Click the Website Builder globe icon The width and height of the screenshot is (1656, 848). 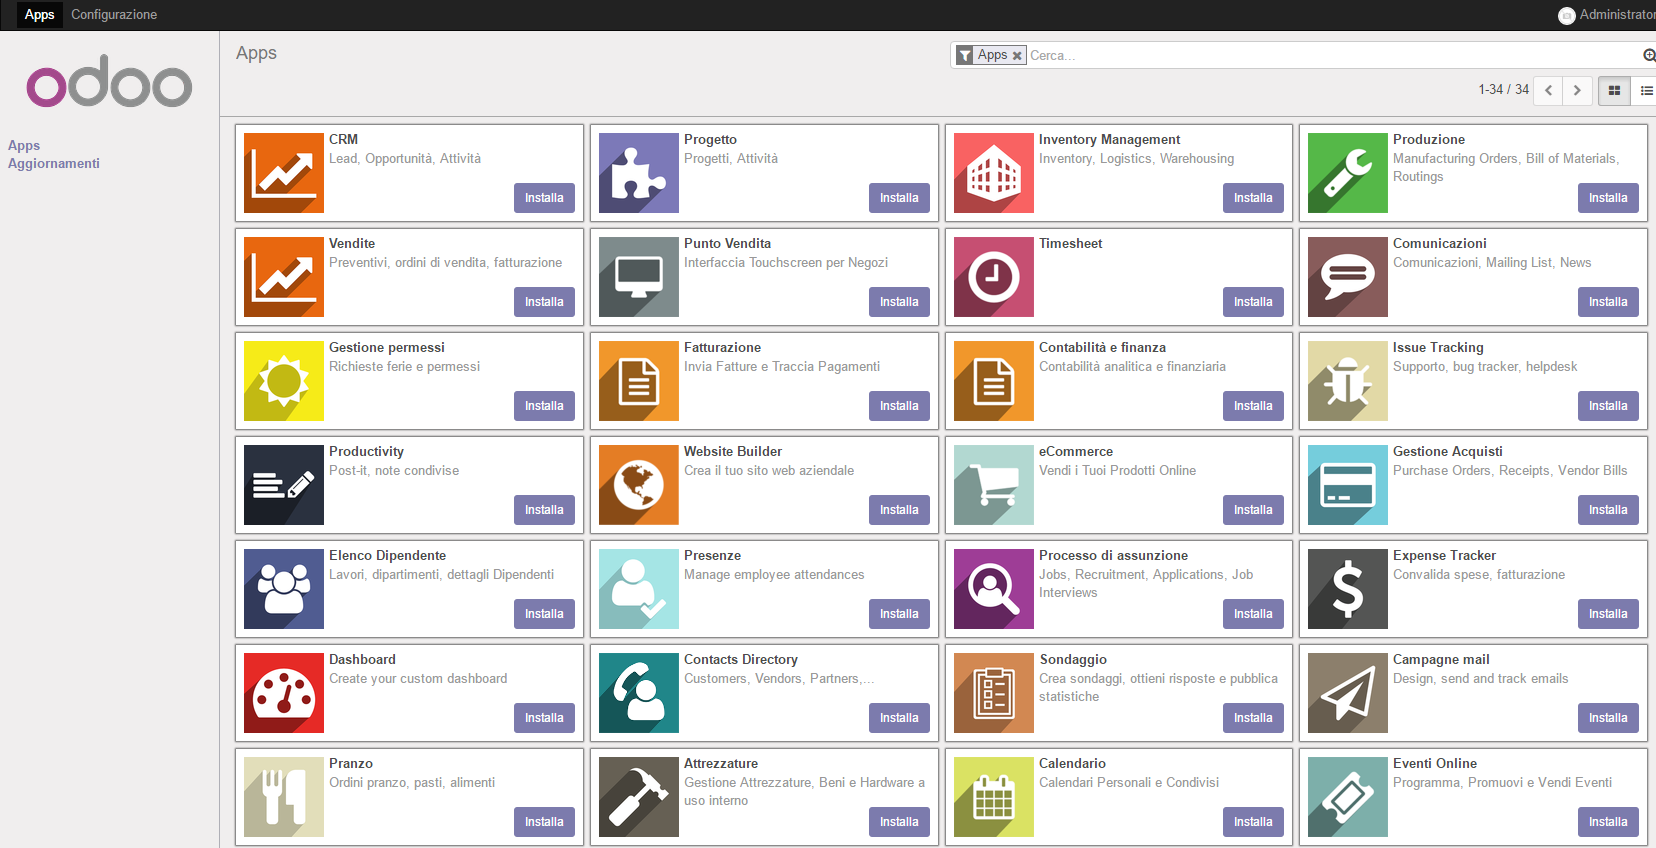639,485
